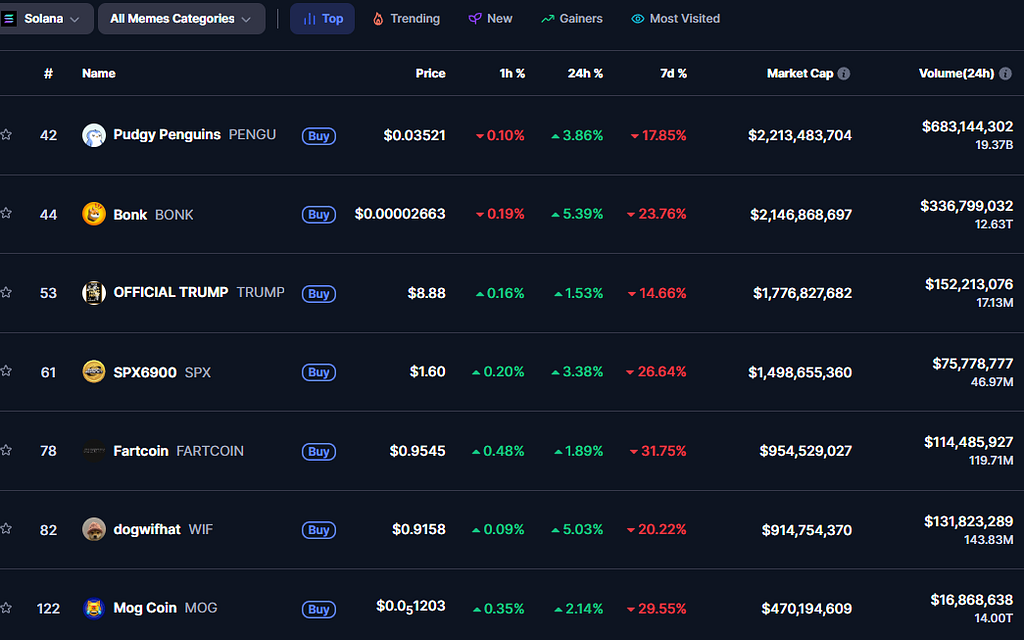Click the dogwifhat coin logo
This screenshot has height=640, width=1024.
click(x=94, y=530)
